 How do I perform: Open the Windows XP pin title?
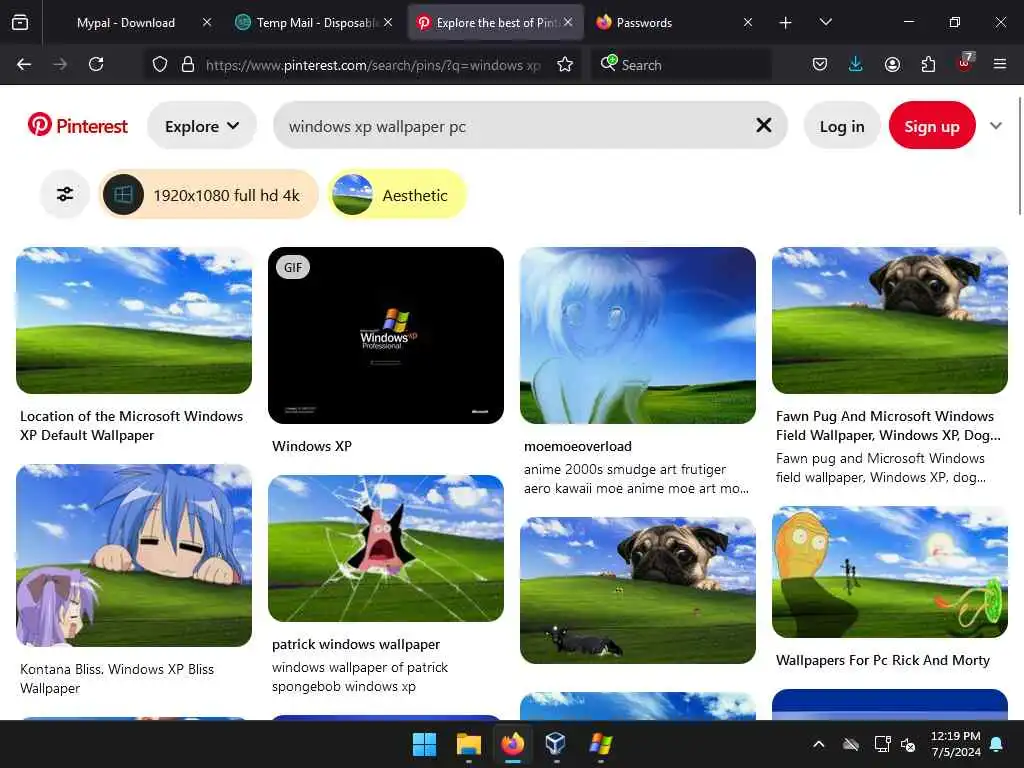click(312, 446)
